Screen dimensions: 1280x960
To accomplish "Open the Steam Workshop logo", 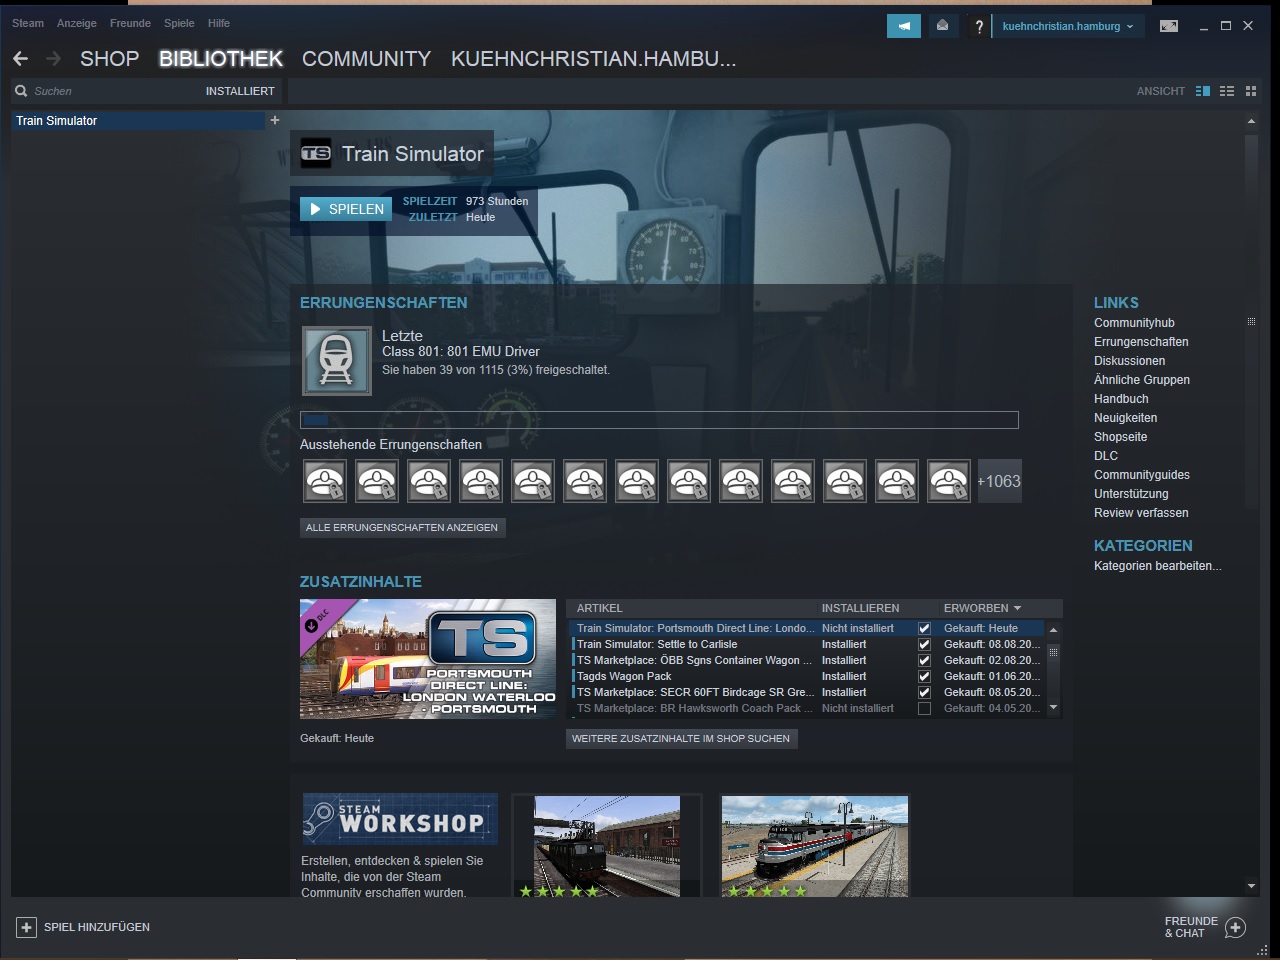I will 400,819.
